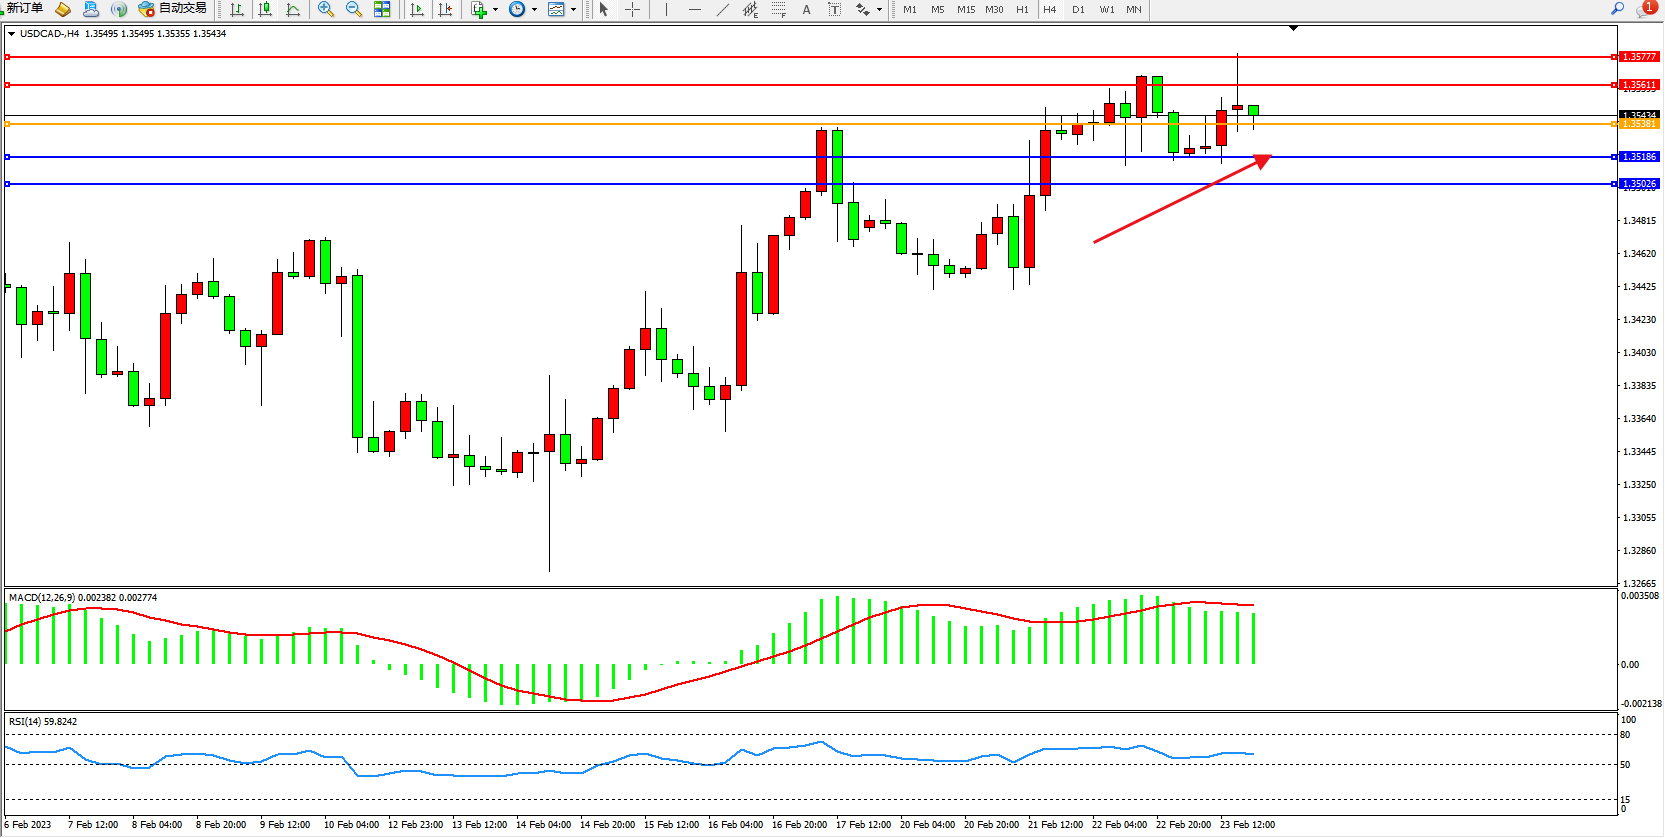
Task: Open the chart templates dropdown arrow
Action: (x=573, y=10)
